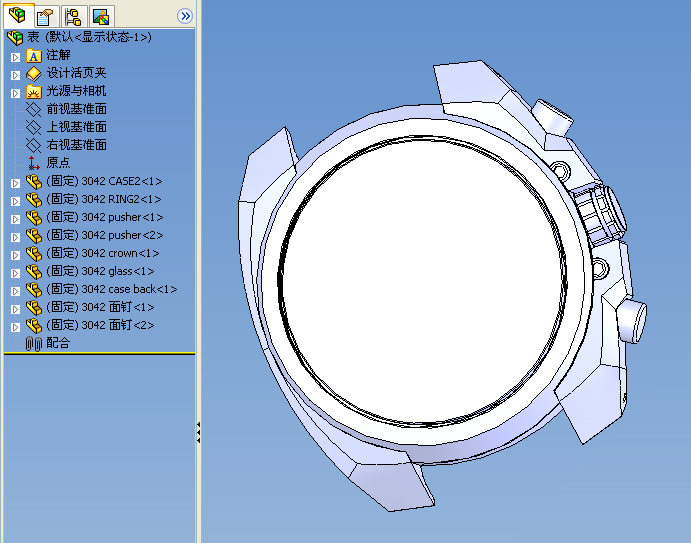Click the 3042 crown<1> part icon
The width and height of the screenshot is (691, 543).
click(x=34, y=254)
